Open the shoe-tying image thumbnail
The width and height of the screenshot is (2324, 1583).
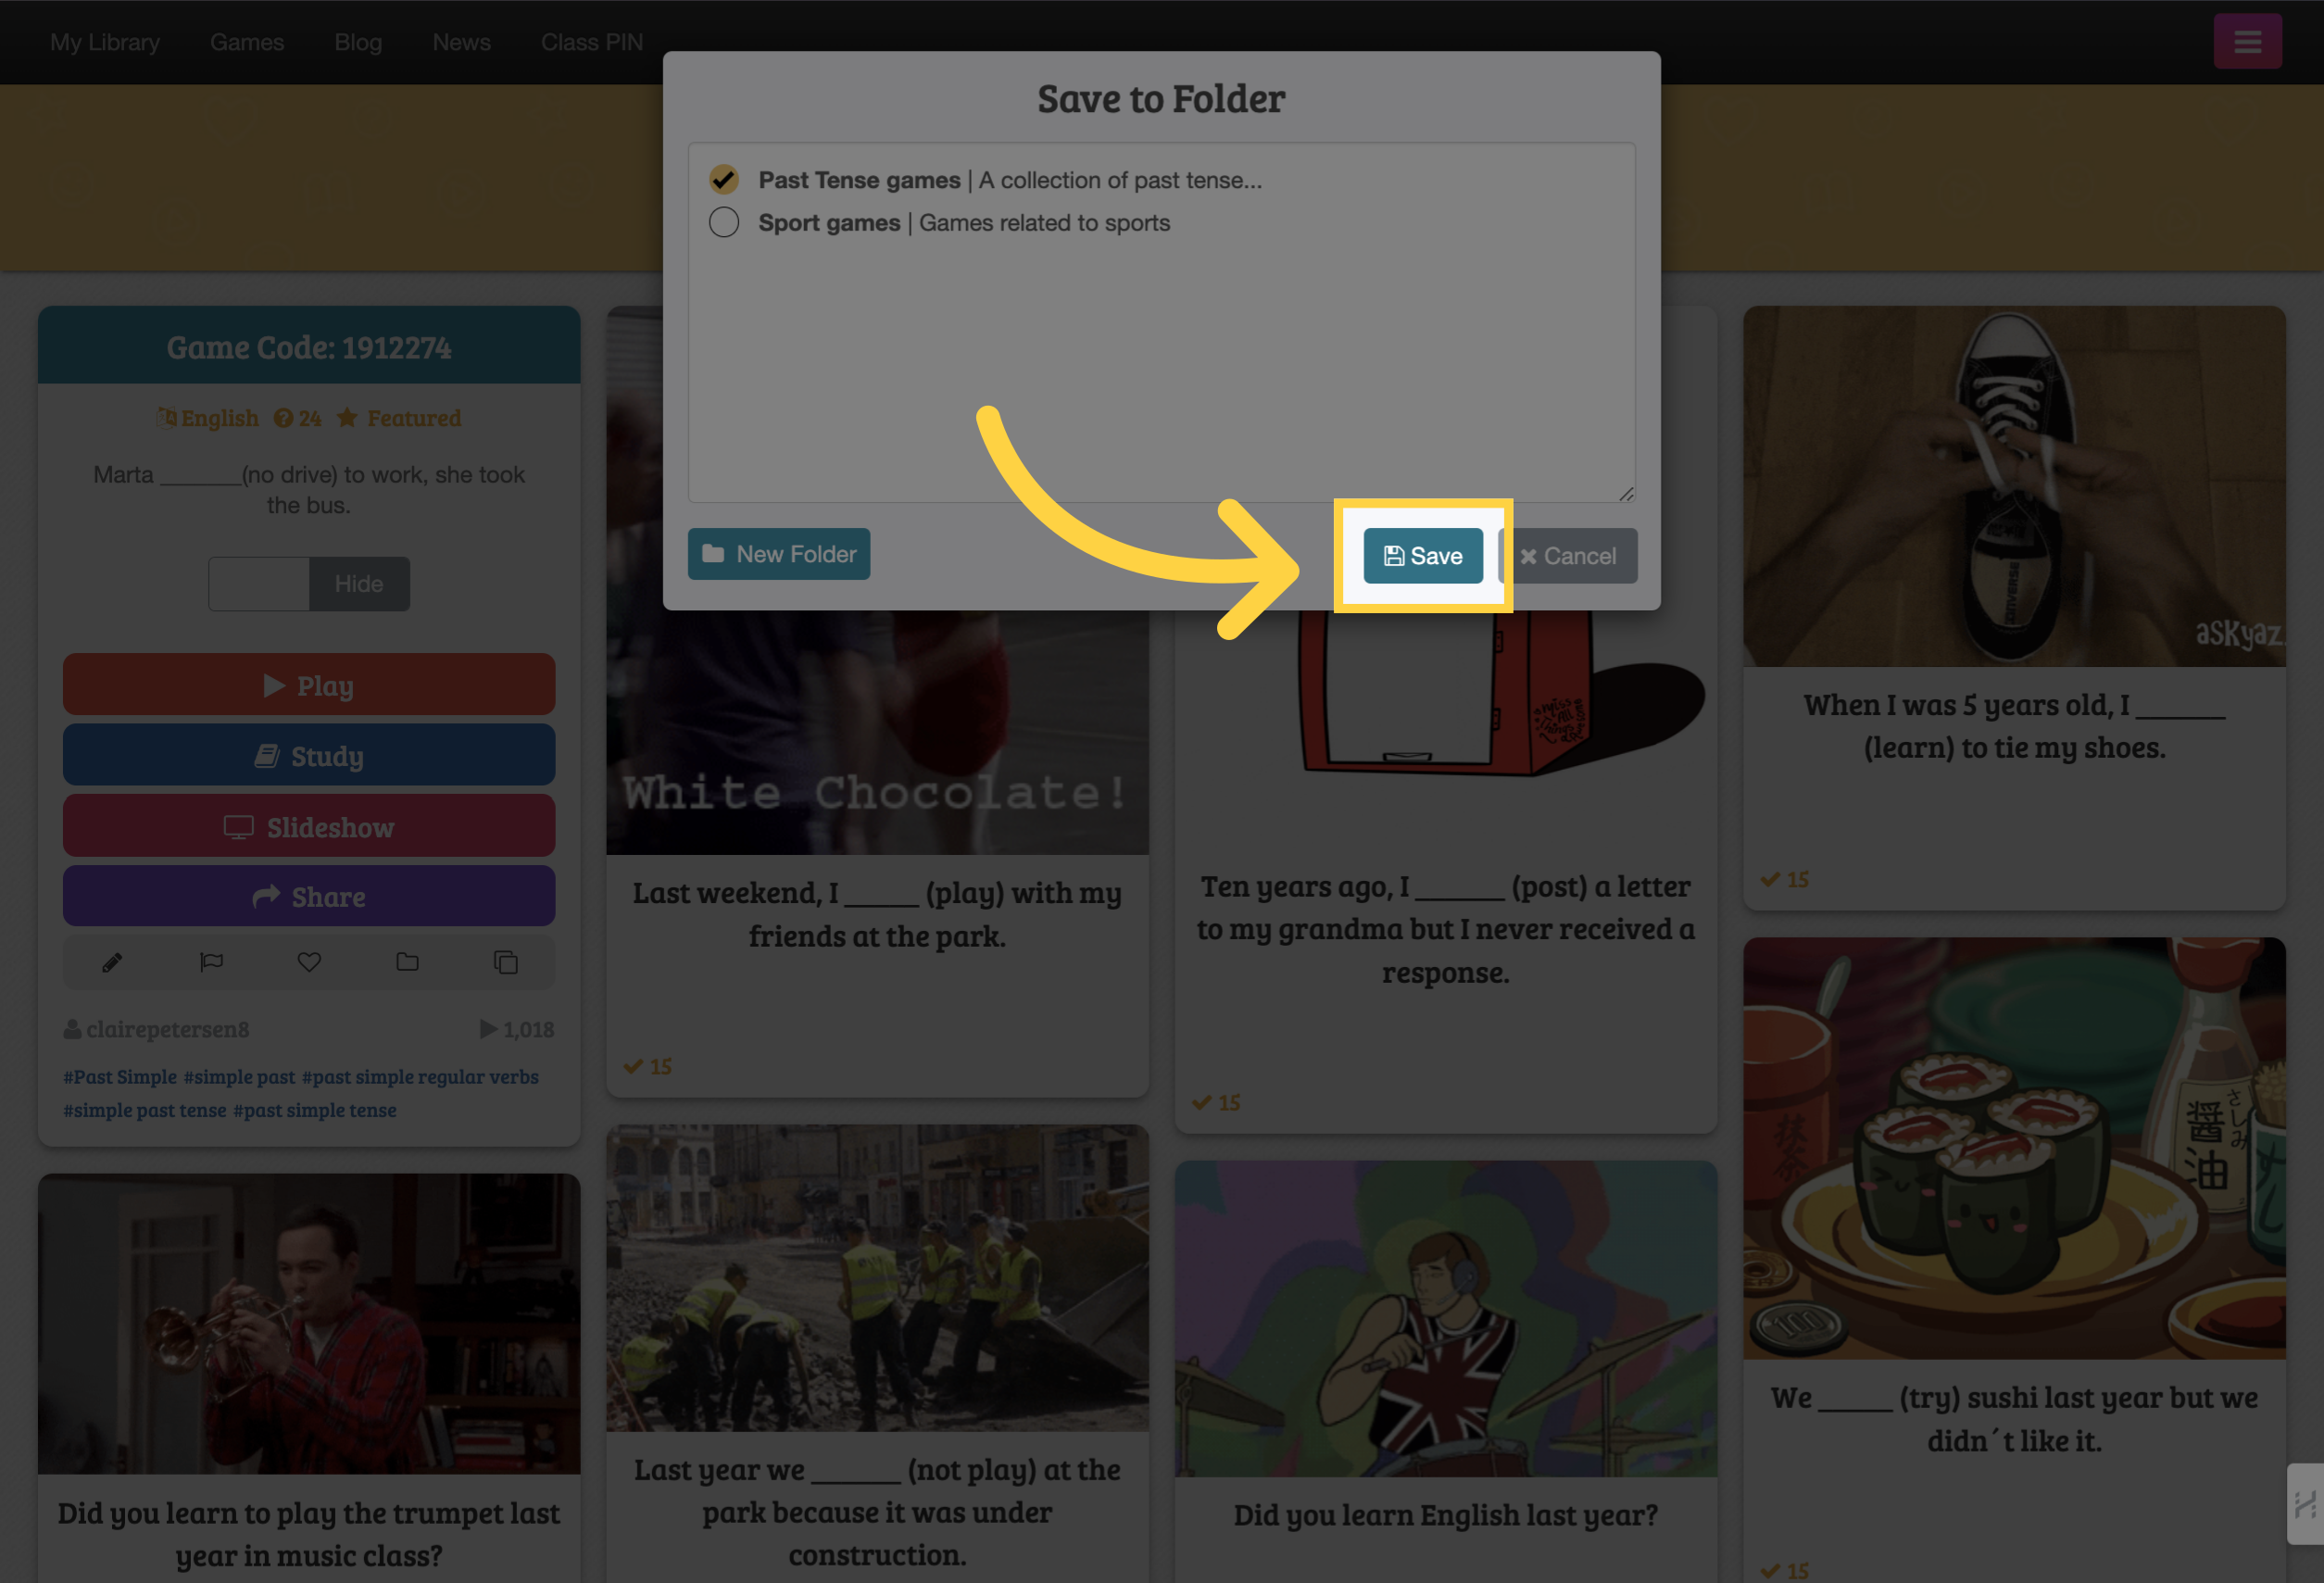(x=2014, y=486)
